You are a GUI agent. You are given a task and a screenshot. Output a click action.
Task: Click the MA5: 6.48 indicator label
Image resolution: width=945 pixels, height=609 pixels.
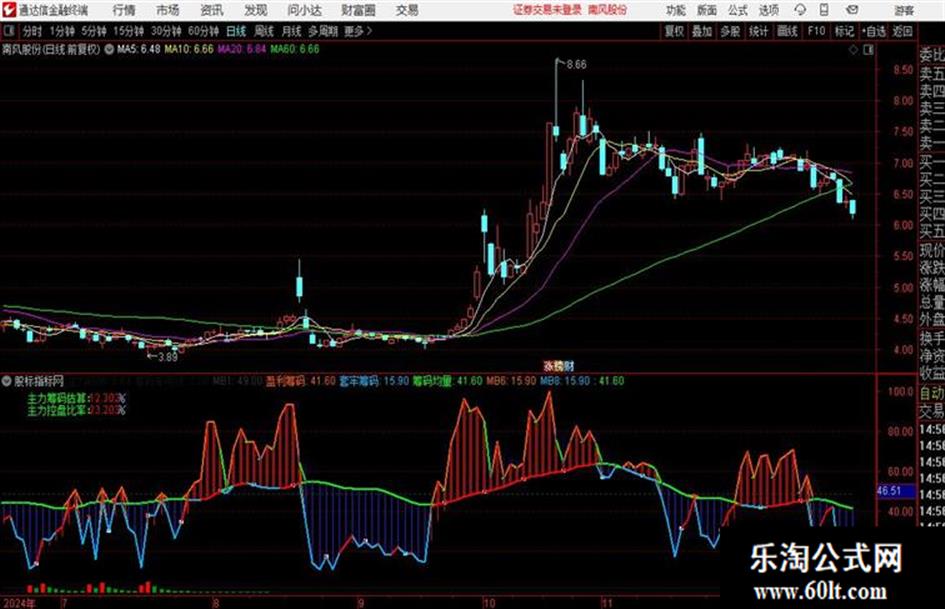point(139,49)
